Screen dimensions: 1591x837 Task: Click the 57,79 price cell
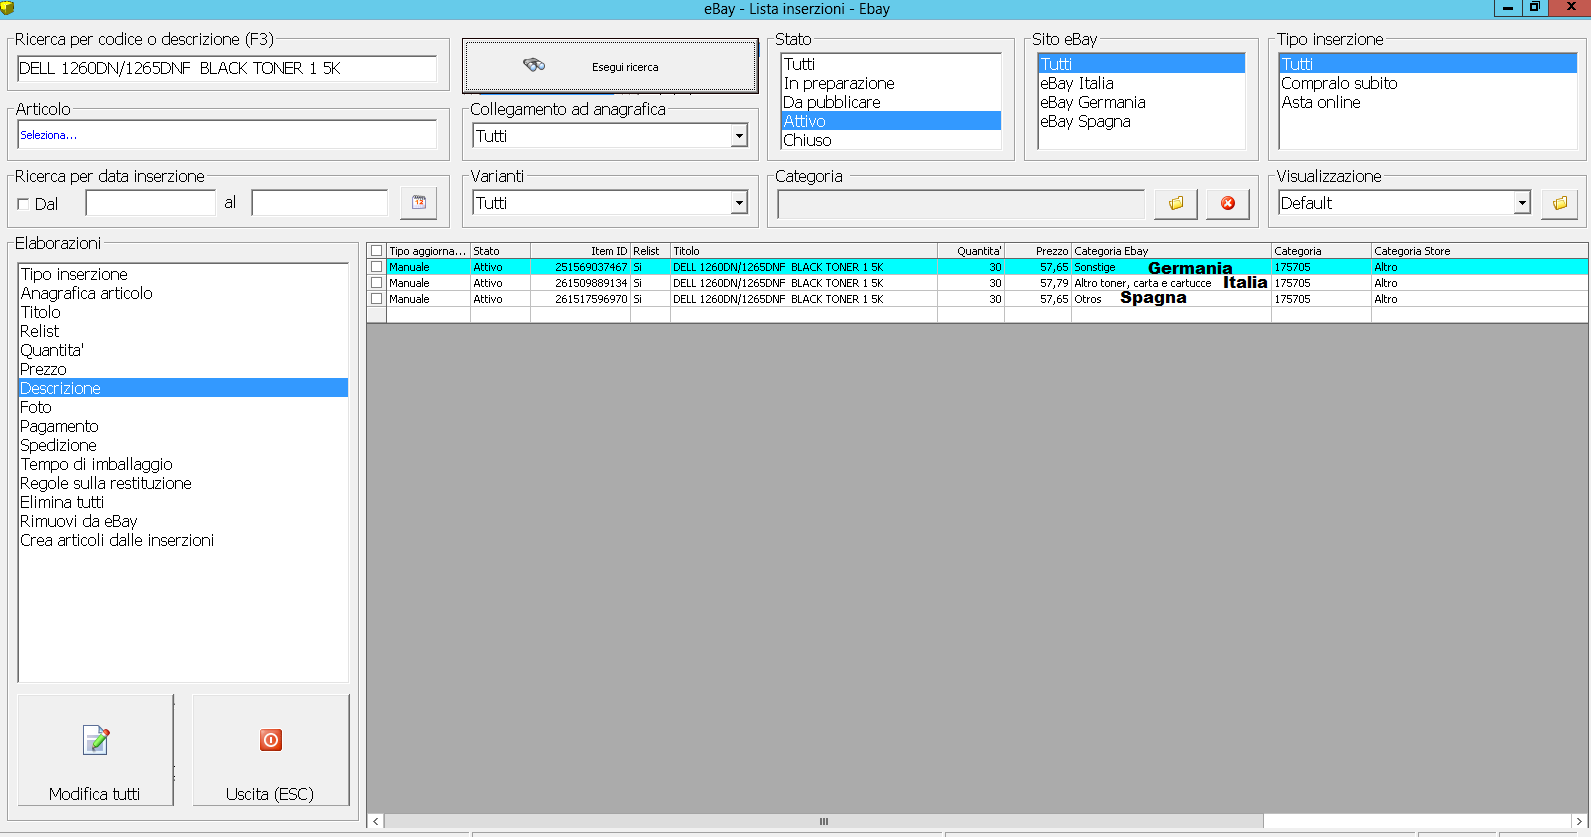[x=1038, y=283]
